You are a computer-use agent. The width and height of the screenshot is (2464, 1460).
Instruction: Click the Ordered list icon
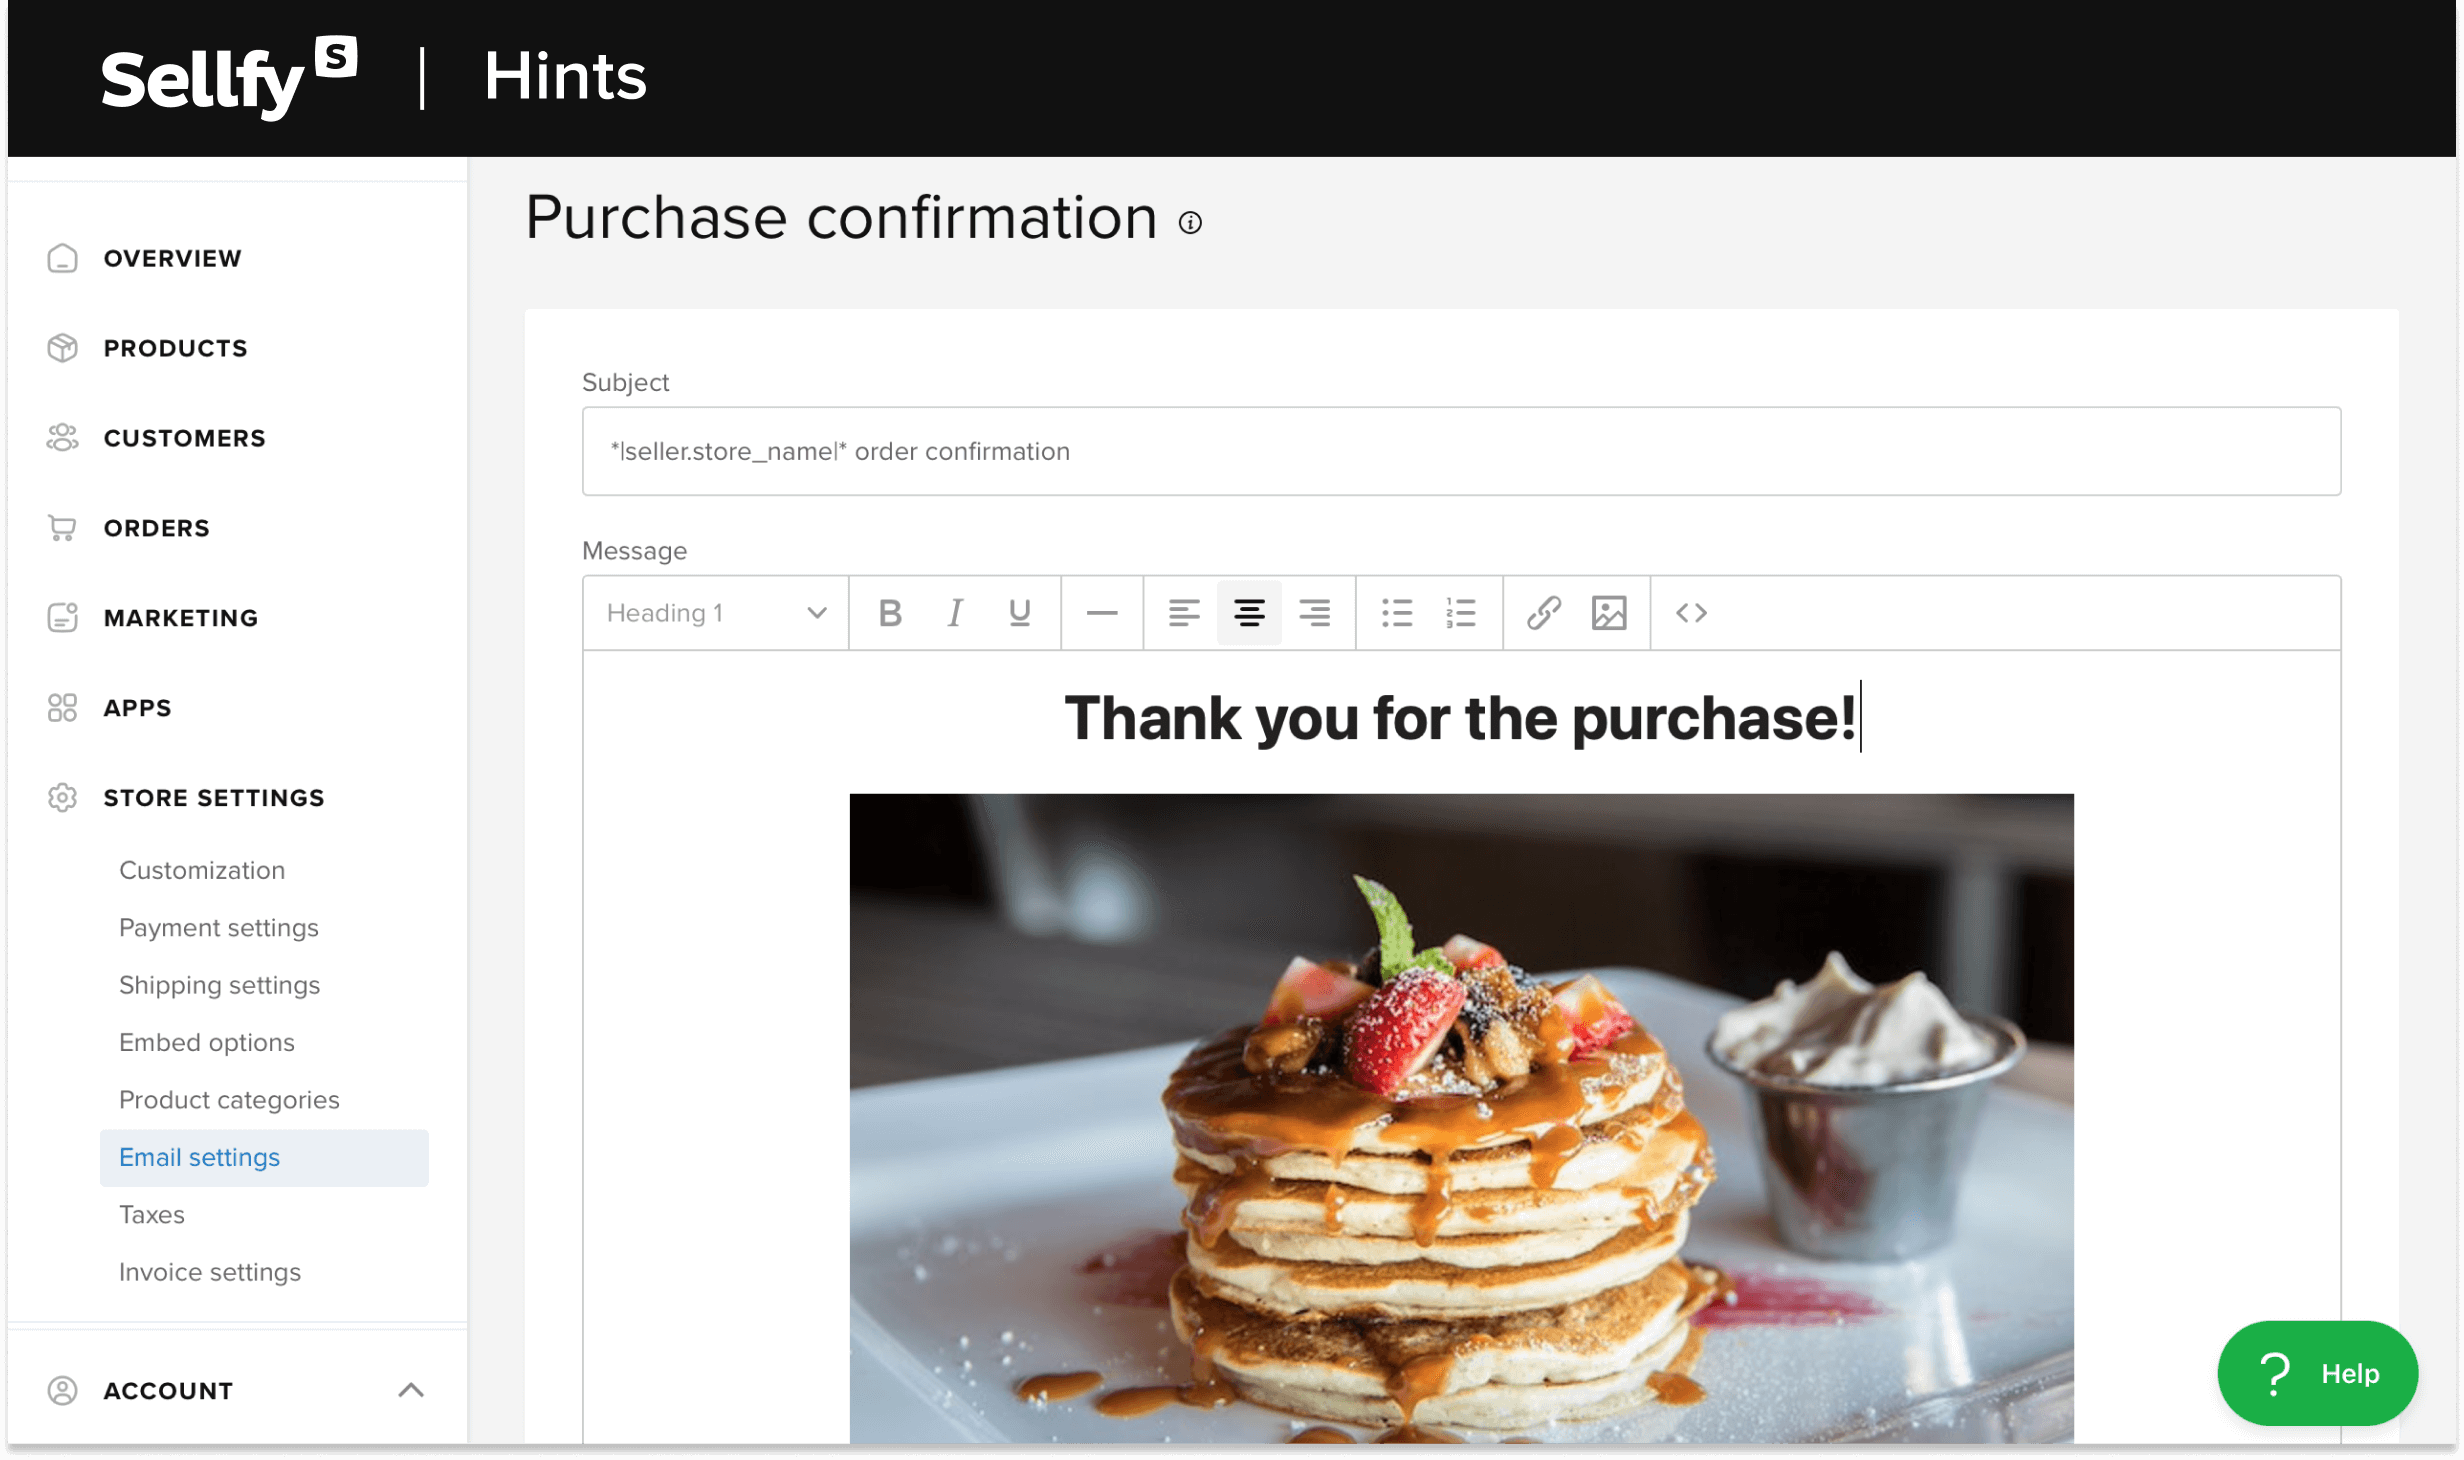[1460, 612]
